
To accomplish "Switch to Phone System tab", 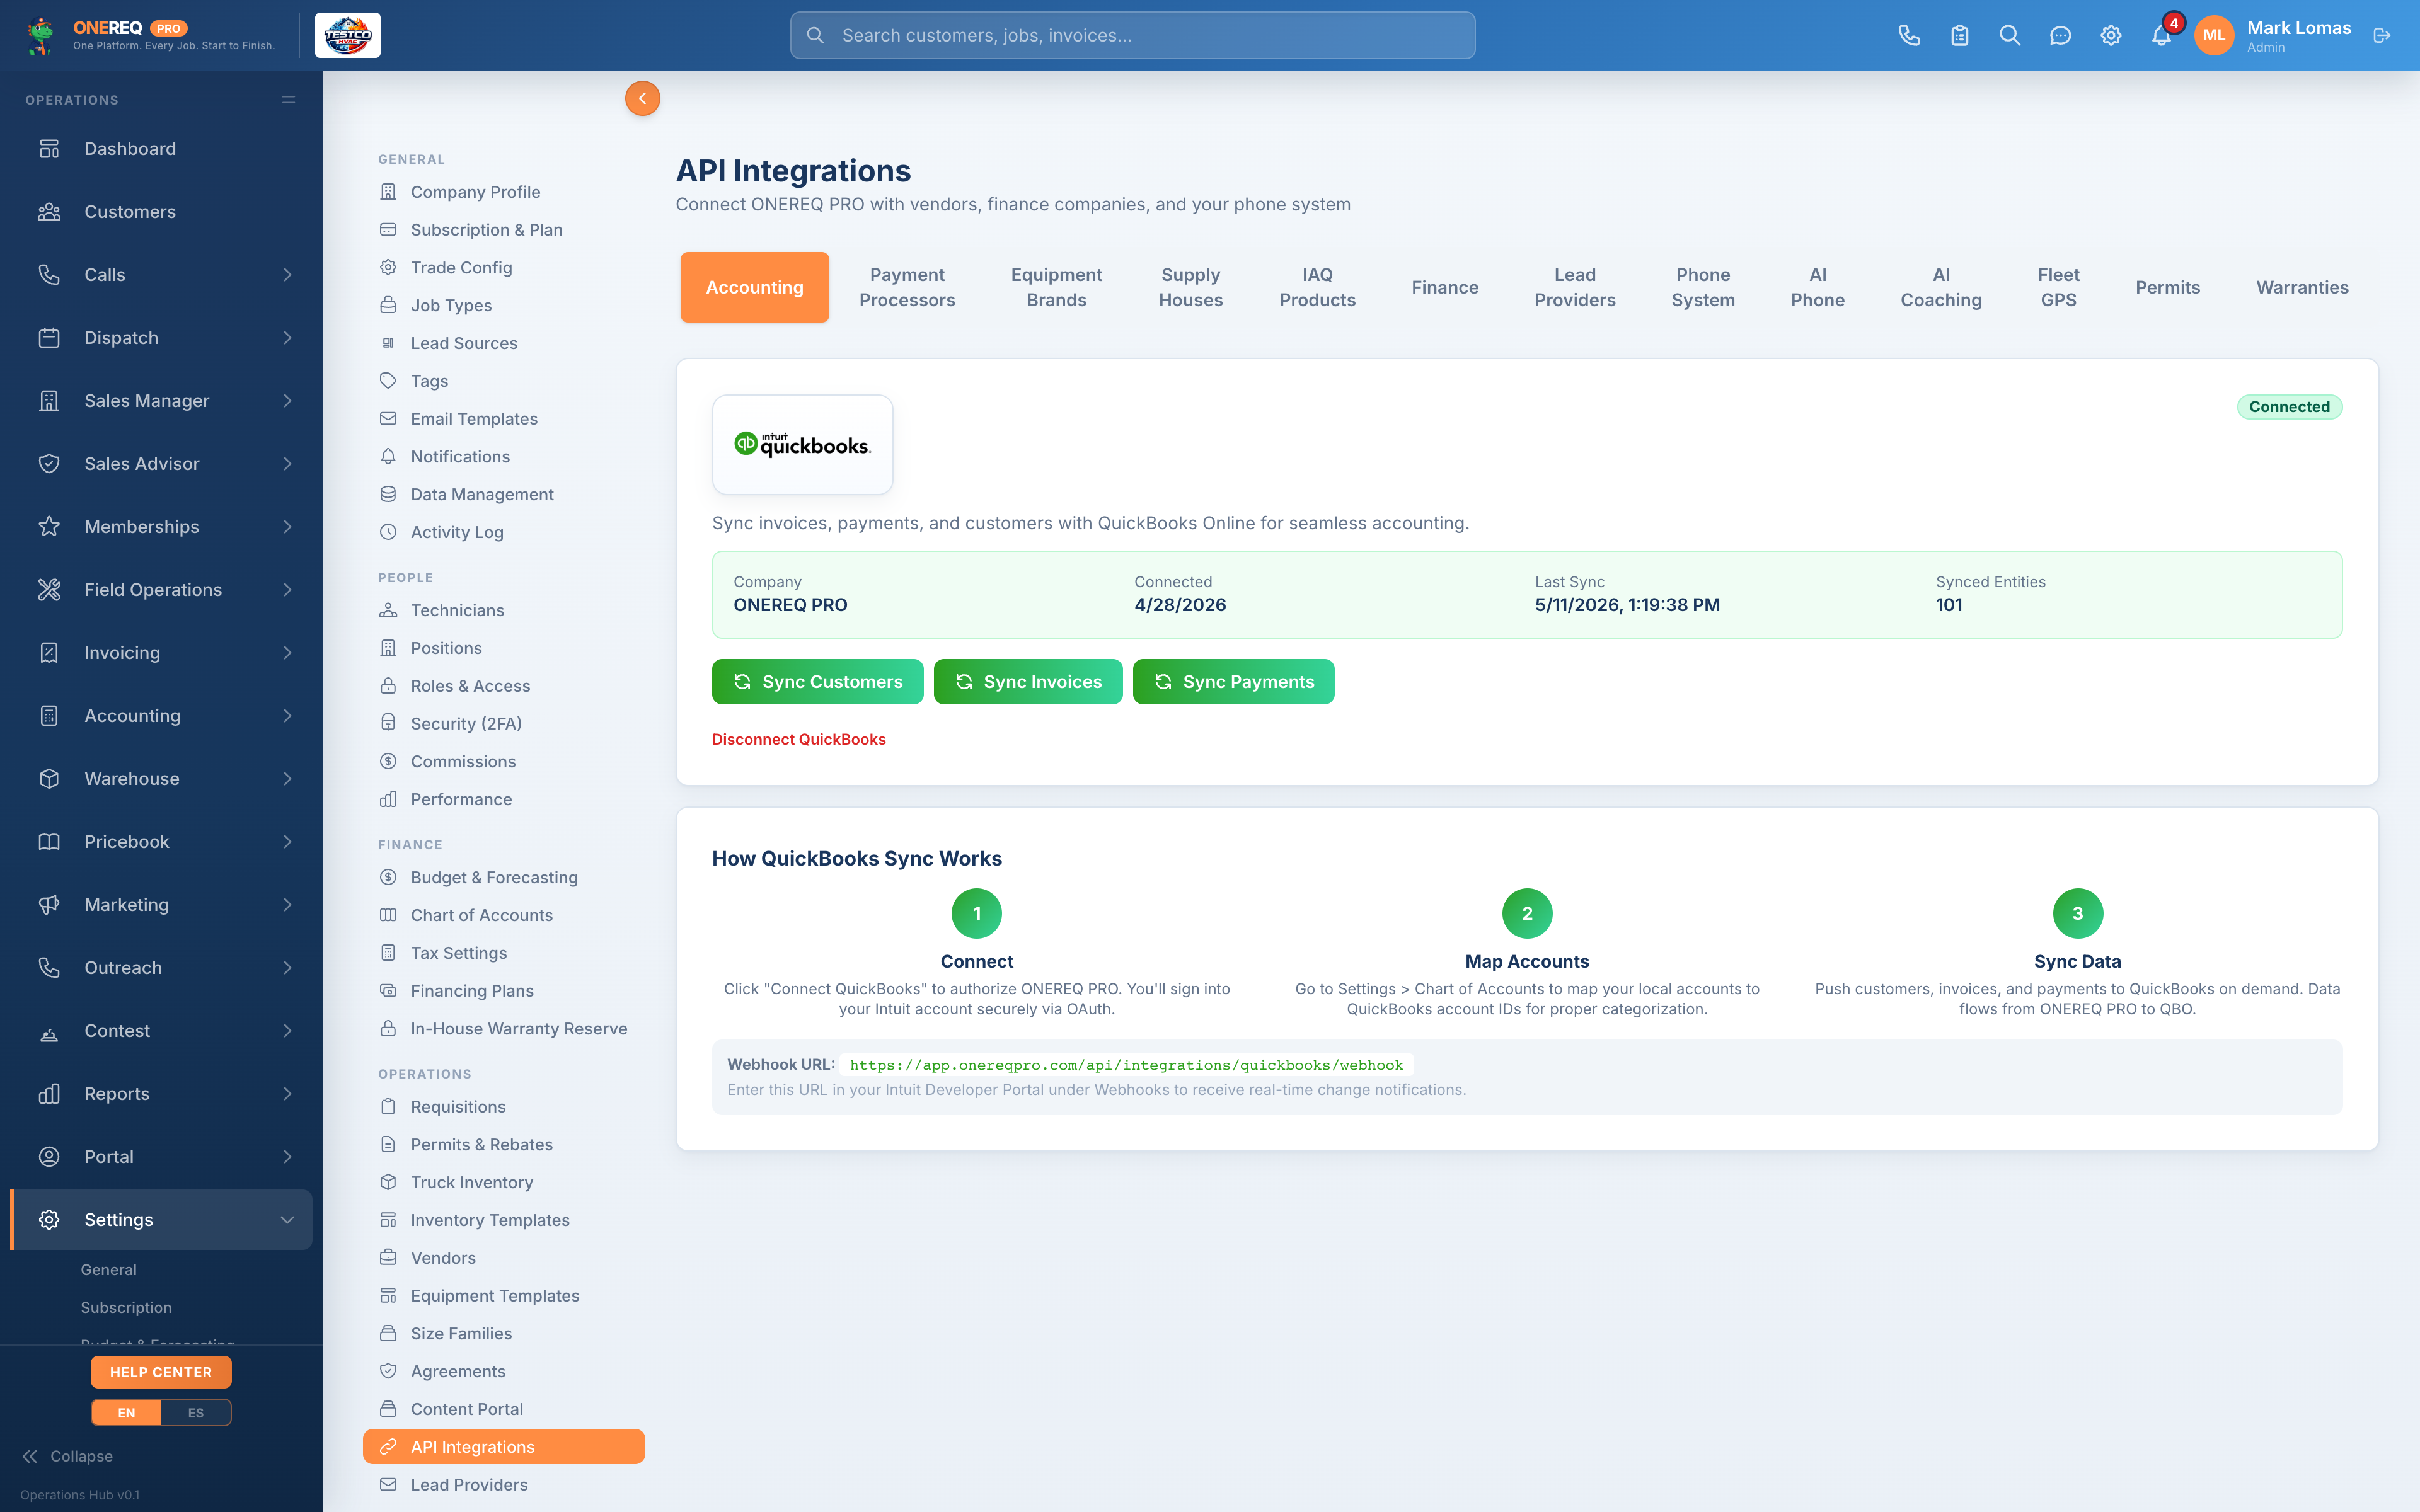I will coord(1703,287).
